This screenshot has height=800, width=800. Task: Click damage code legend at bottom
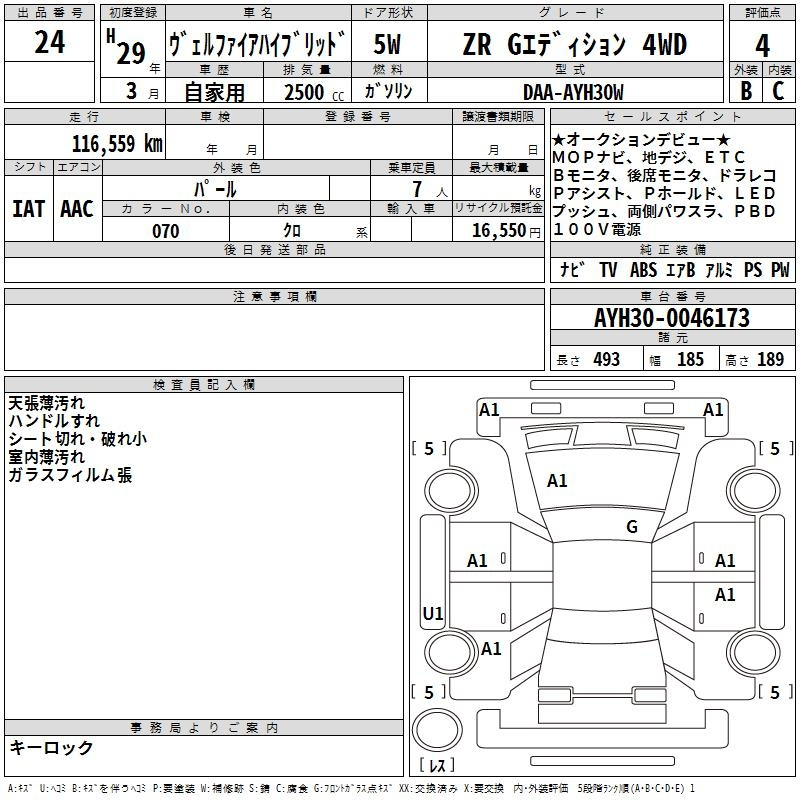[x=351, y=788]
